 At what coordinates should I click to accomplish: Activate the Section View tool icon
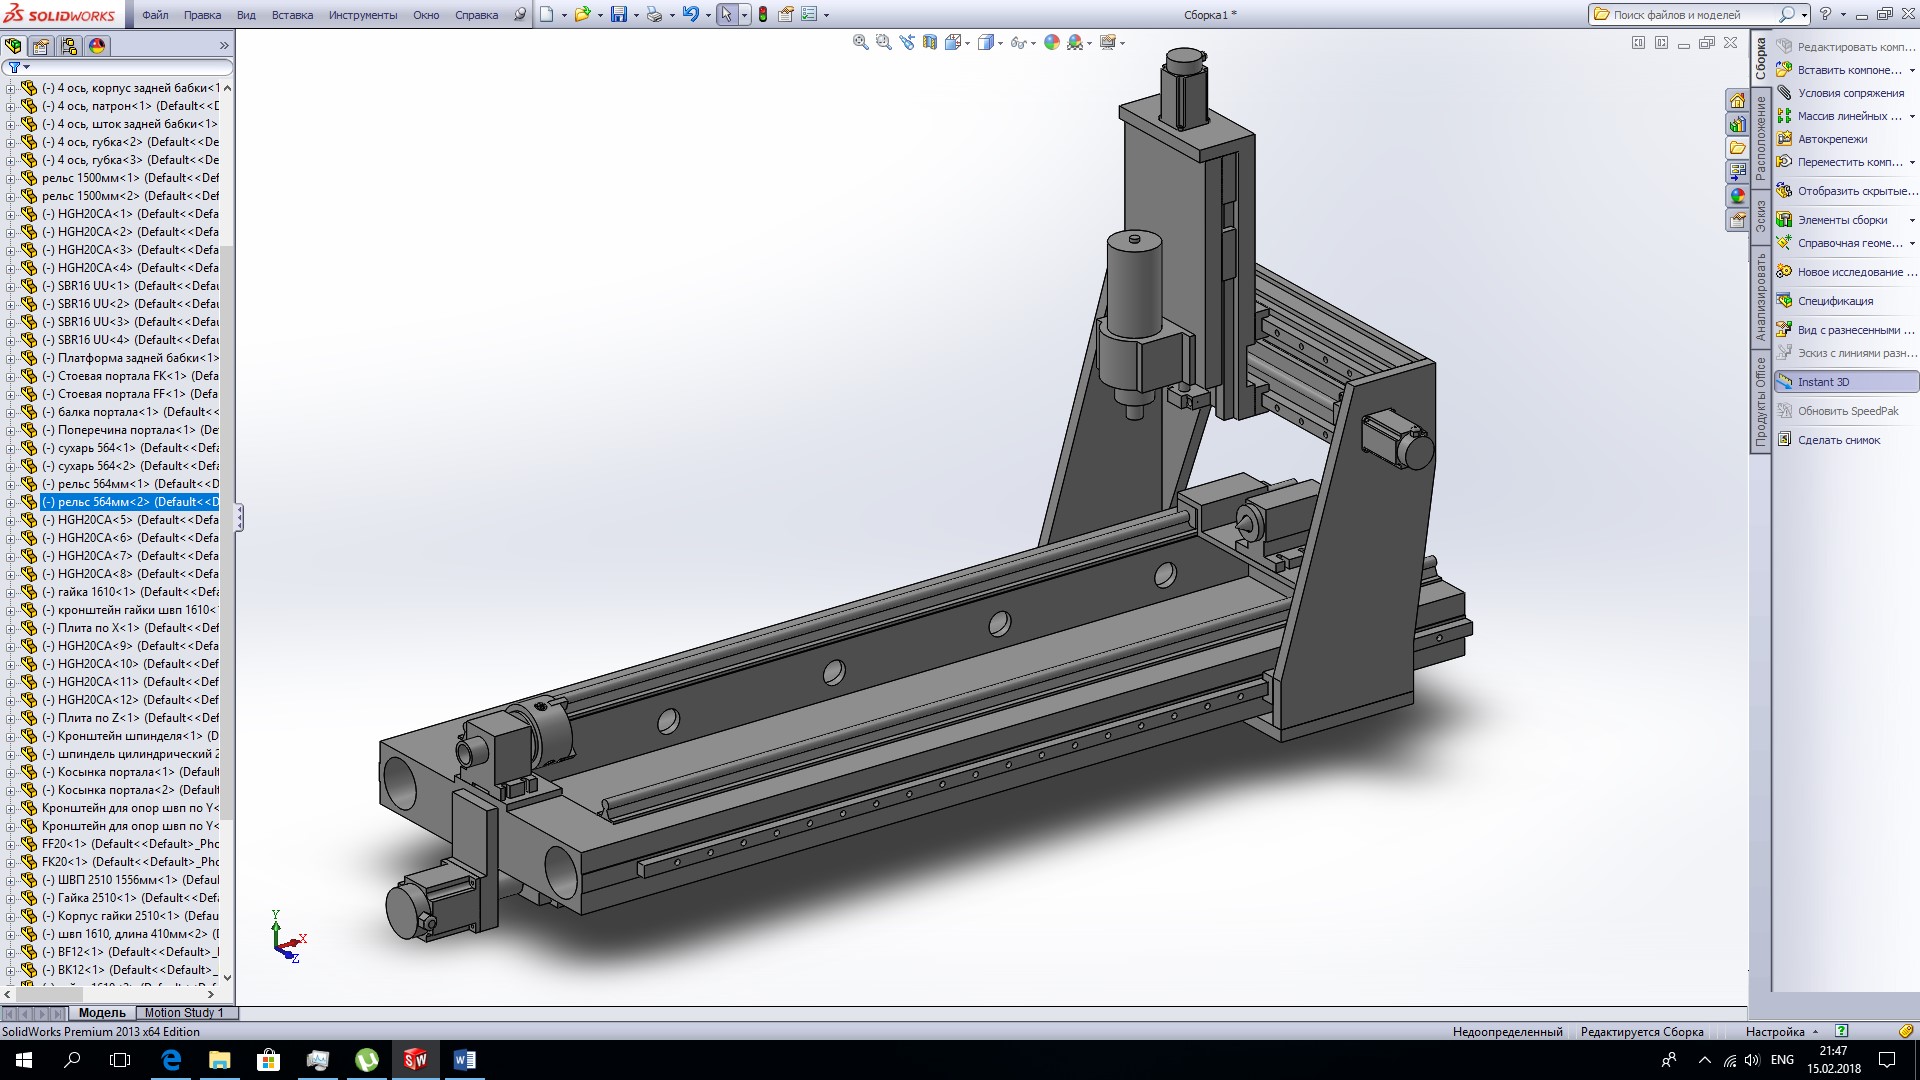click(930, 42)
